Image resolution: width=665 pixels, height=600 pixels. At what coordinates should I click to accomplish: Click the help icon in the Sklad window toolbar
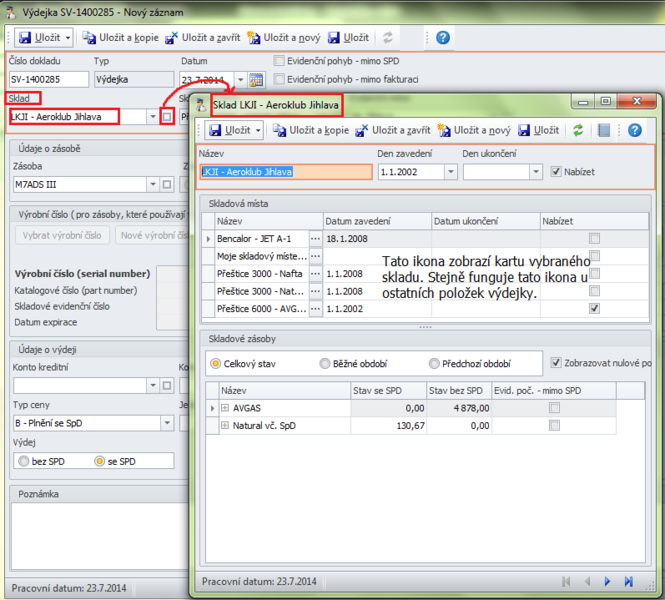(x=634, y=130)
